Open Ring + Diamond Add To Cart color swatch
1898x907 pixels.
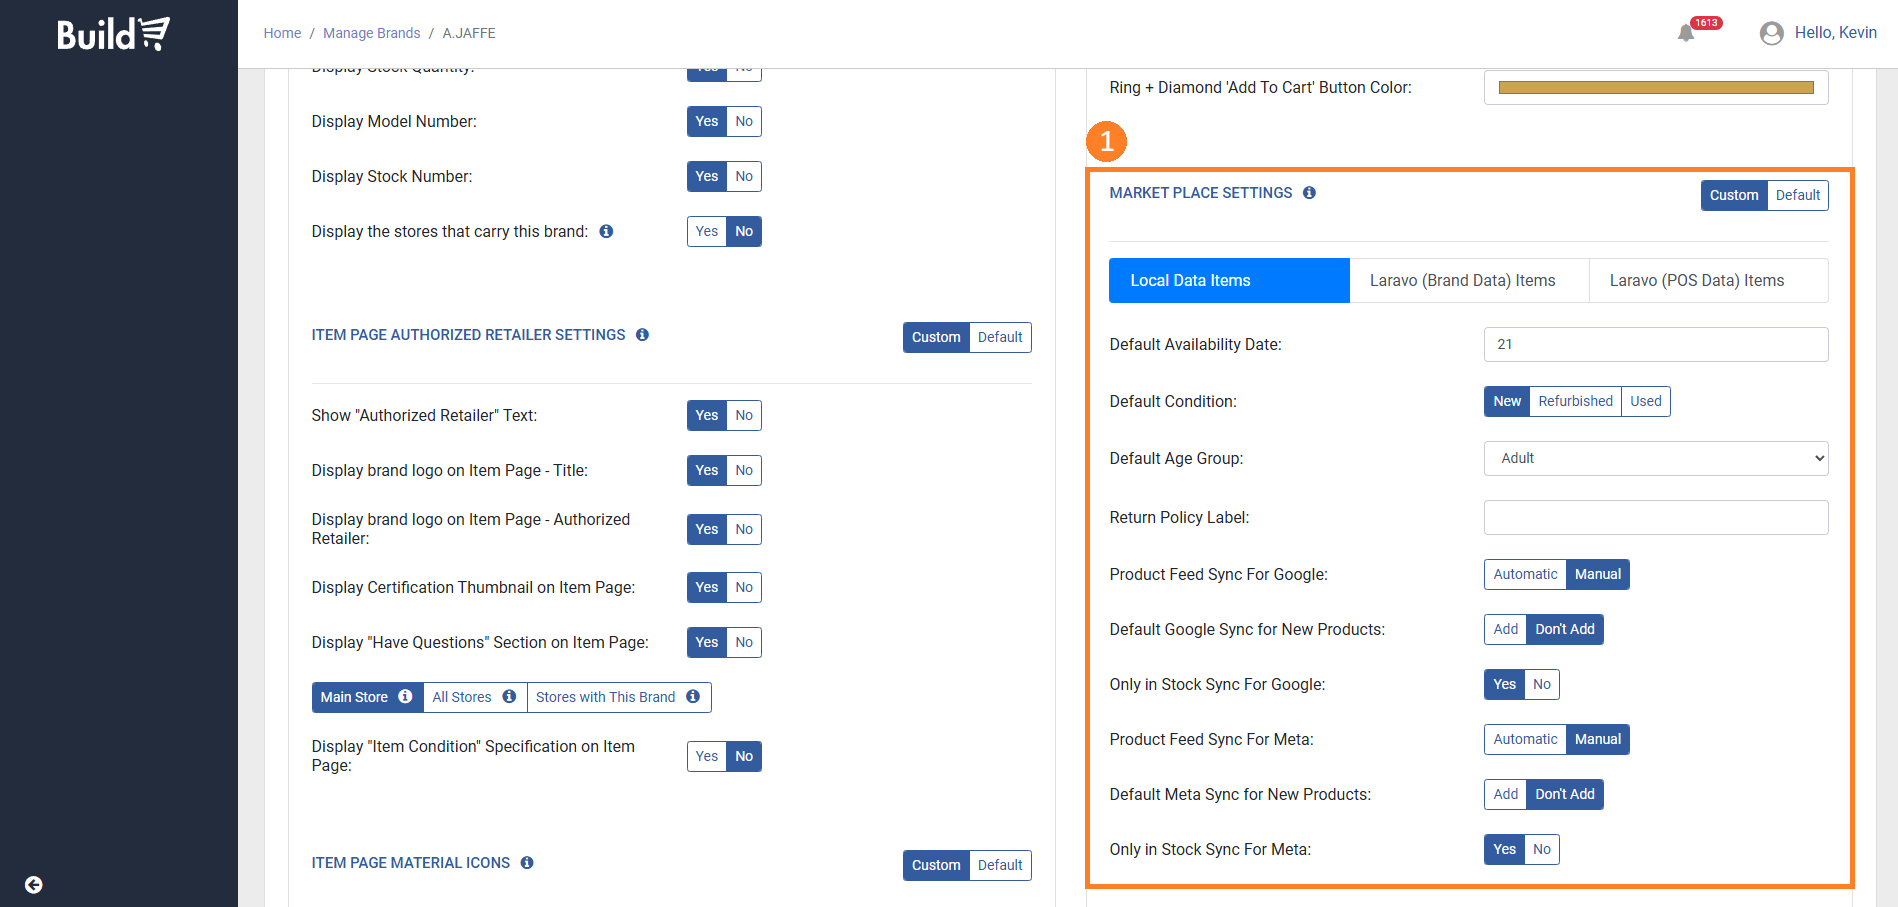[x=1656, y=88]
